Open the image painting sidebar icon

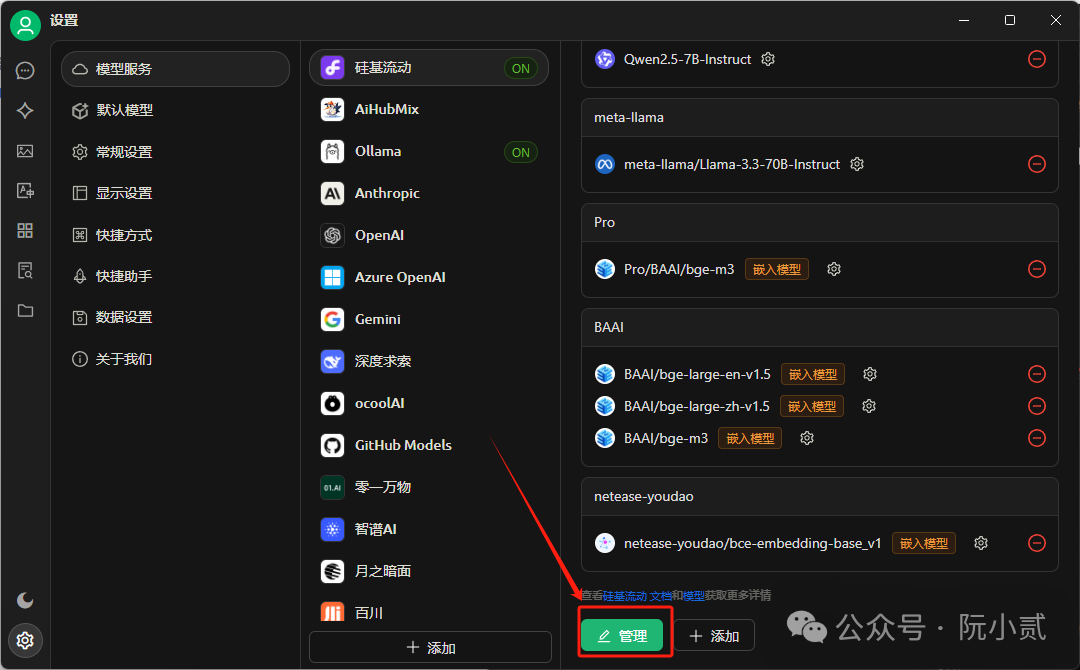click(x=25, y=151)
